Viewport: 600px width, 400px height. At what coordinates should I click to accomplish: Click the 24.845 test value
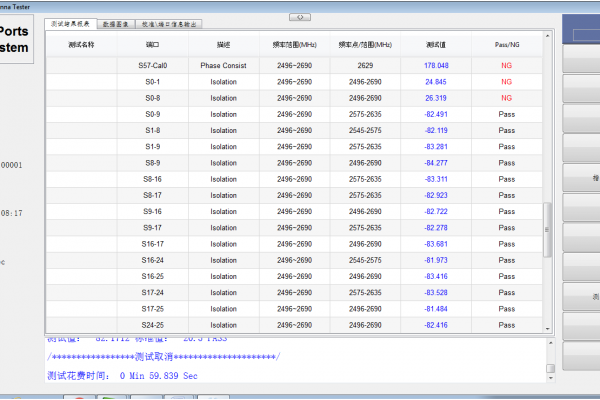click(436, 82)
